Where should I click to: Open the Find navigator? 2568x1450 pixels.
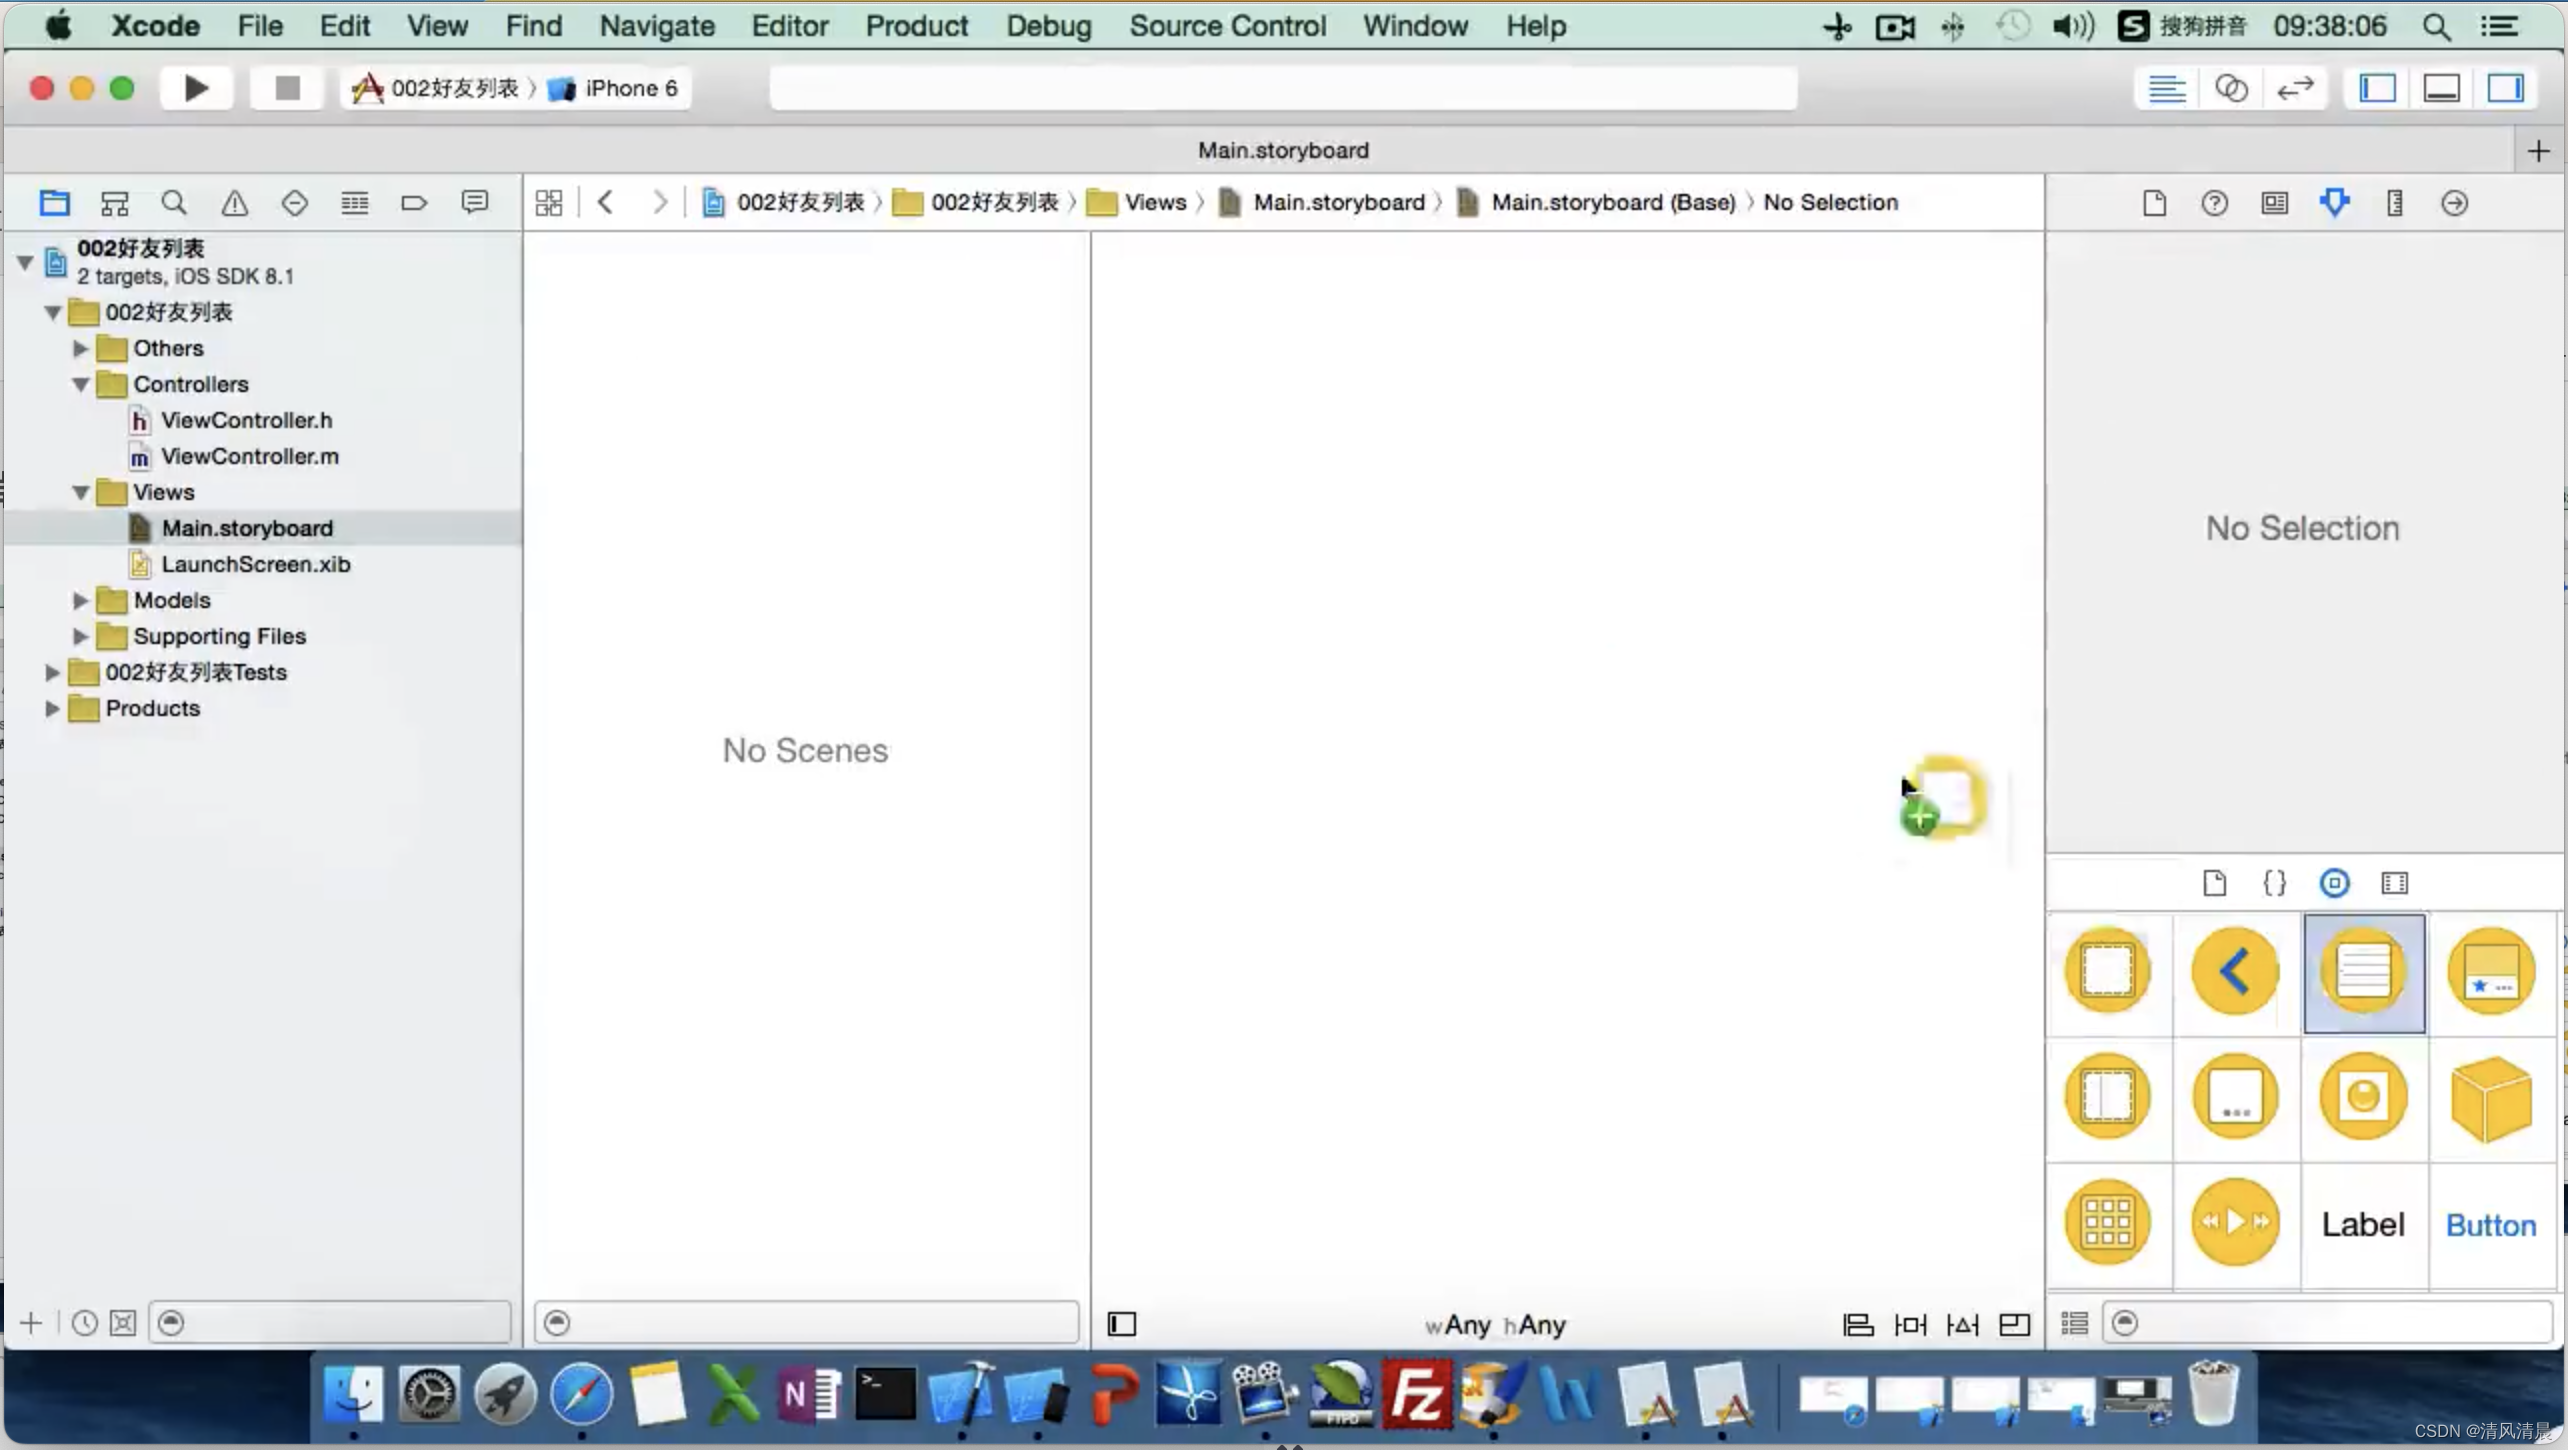tap(174, 203)
